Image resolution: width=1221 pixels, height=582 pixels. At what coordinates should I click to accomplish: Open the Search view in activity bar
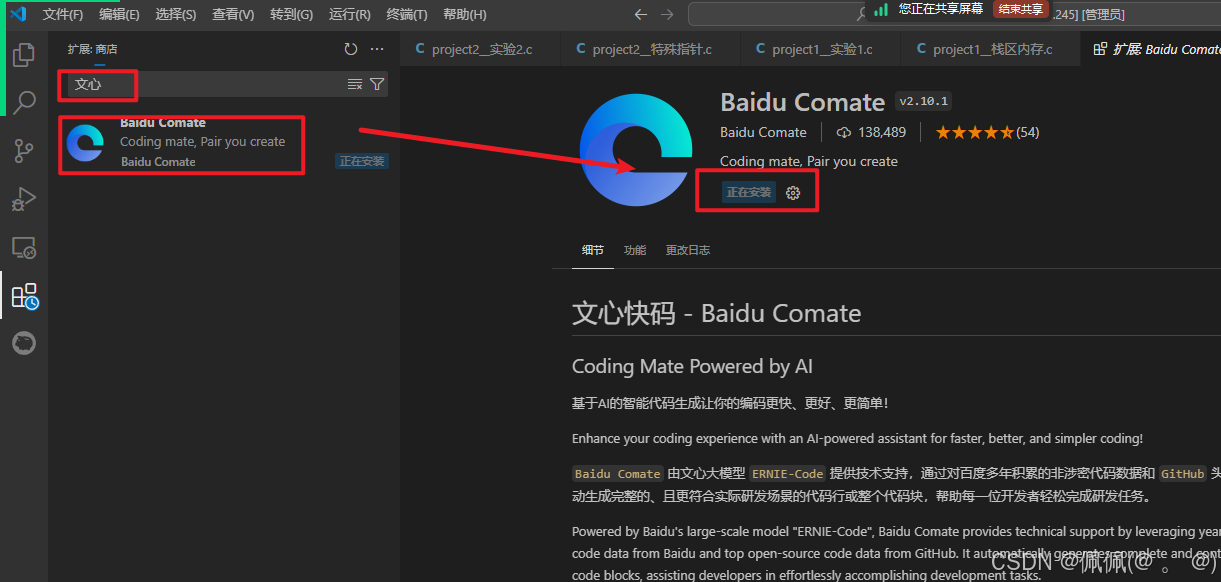(23, 102)
